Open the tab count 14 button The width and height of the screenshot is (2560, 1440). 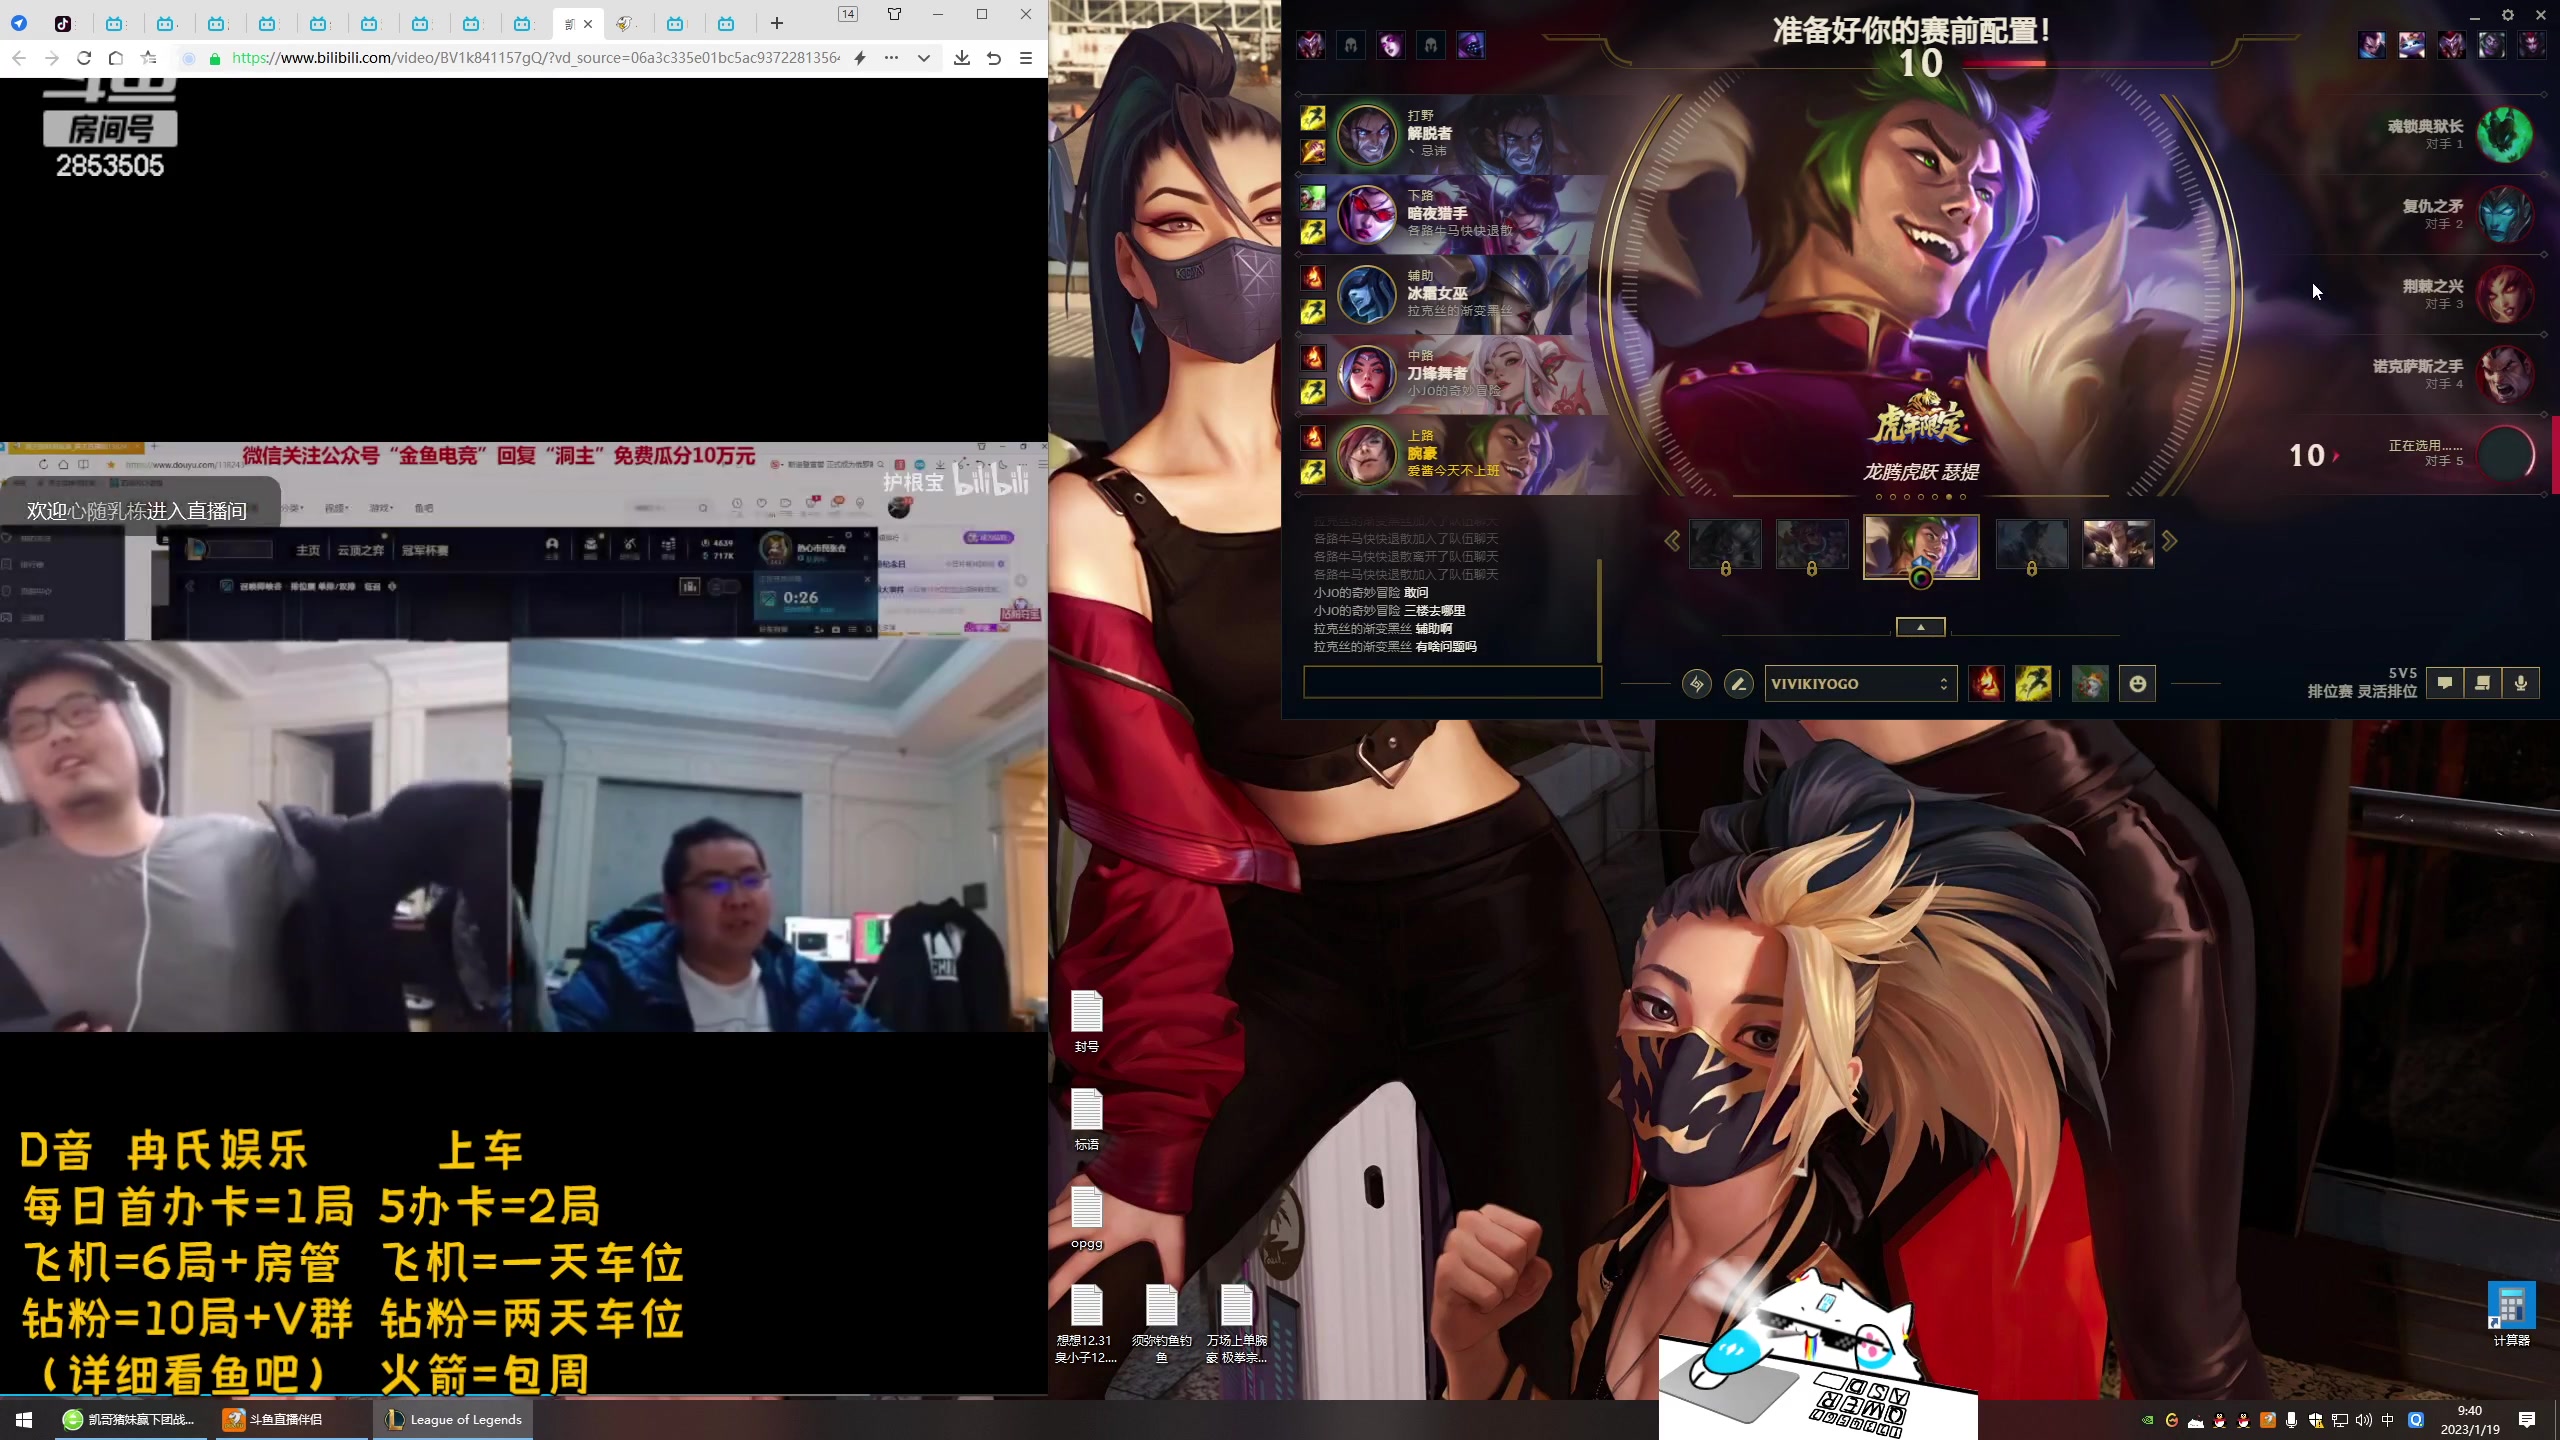(848, 14)
